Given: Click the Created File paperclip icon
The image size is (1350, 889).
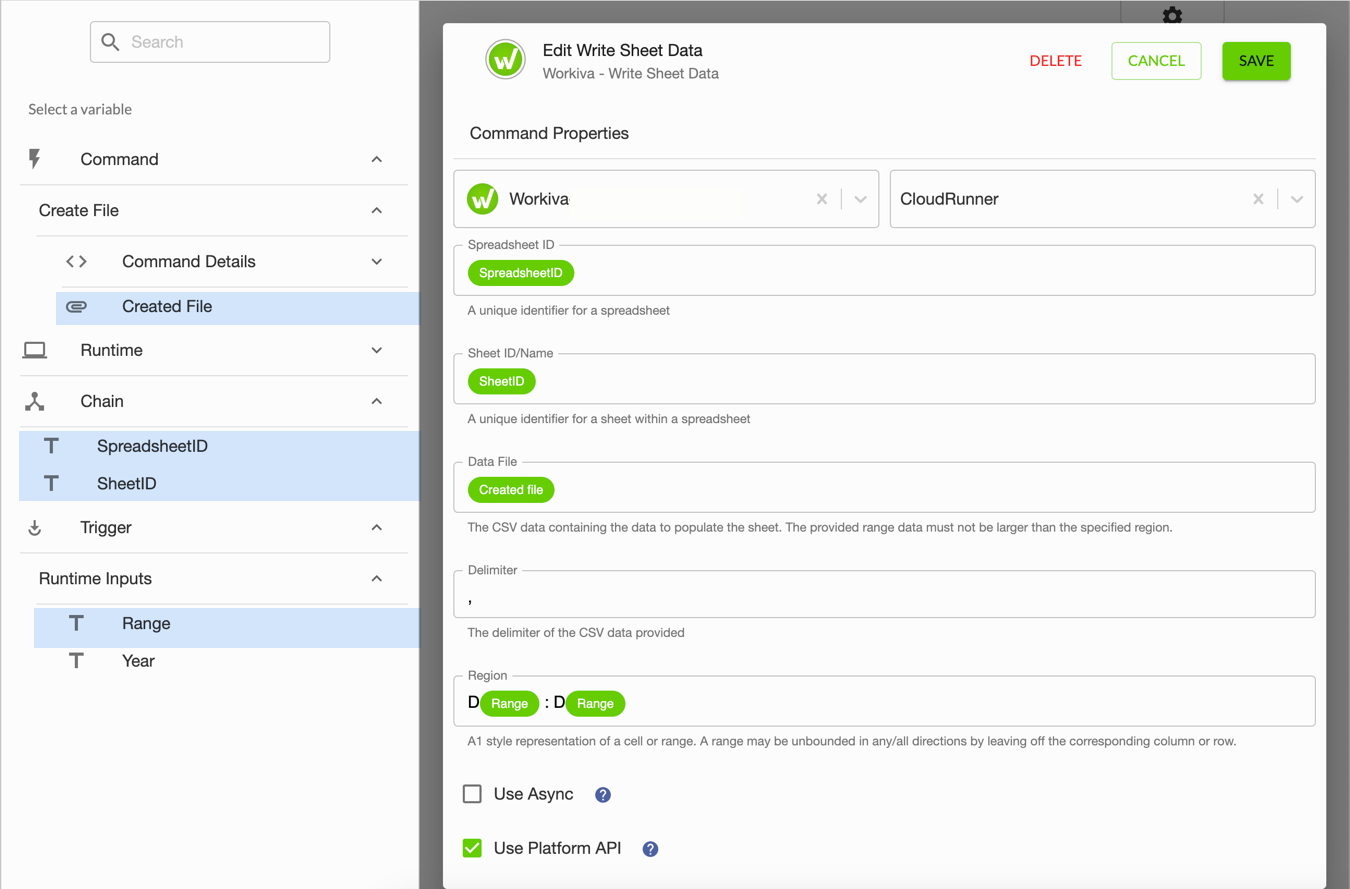Looking at the screenshot, I should [76, 307].
